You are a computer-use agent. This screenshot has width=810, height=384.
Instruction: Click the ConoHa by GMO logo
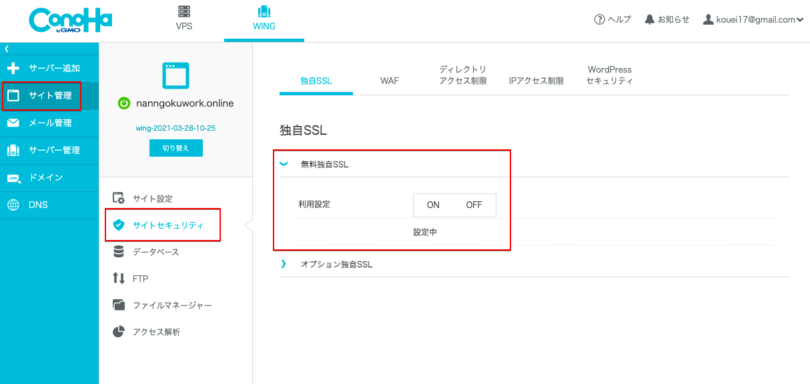[70, 21]
